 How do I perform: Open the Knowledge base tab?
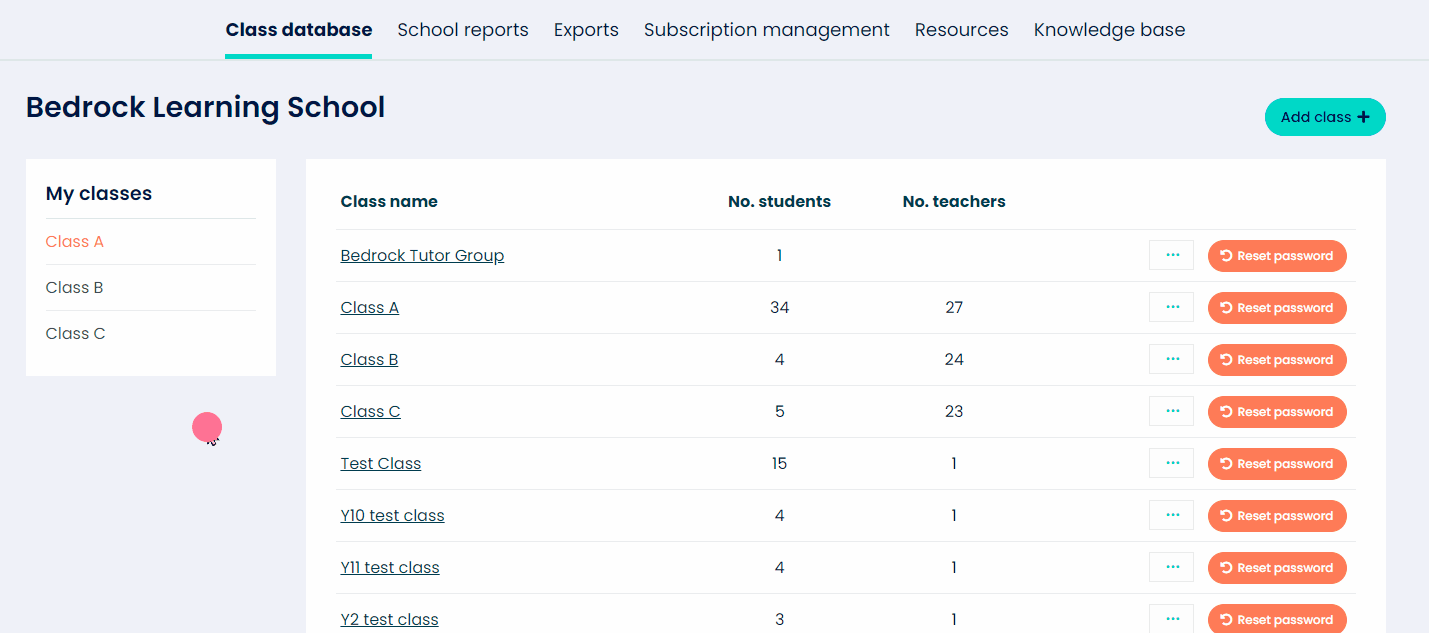[x=1110, y=30]
